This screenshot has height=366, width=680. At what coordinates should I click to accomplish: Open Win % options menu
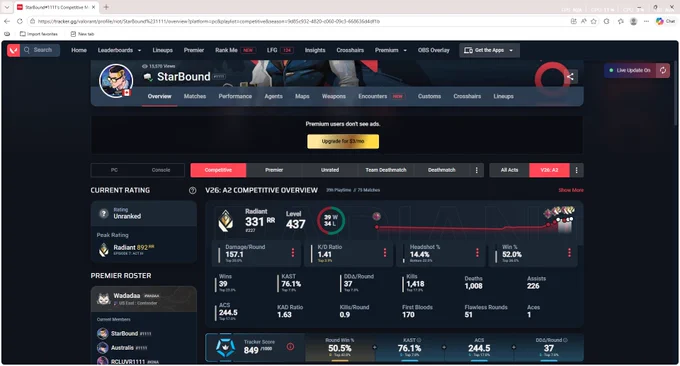[569, 252]
